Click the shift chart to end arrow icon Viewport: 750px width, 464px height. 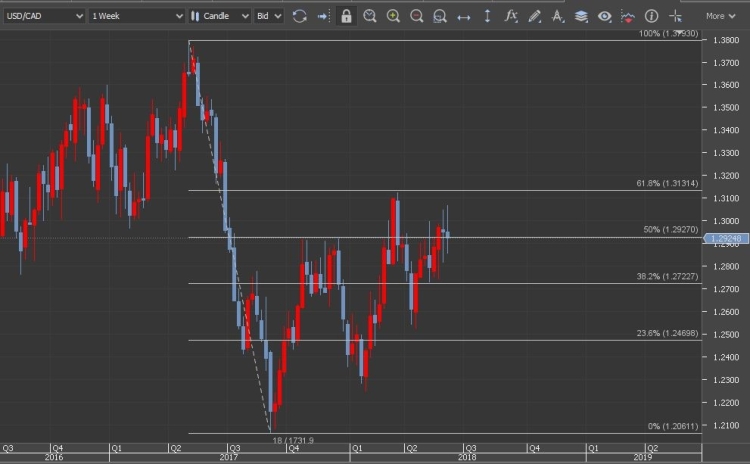pyautogui.click(x=323, y=16)
